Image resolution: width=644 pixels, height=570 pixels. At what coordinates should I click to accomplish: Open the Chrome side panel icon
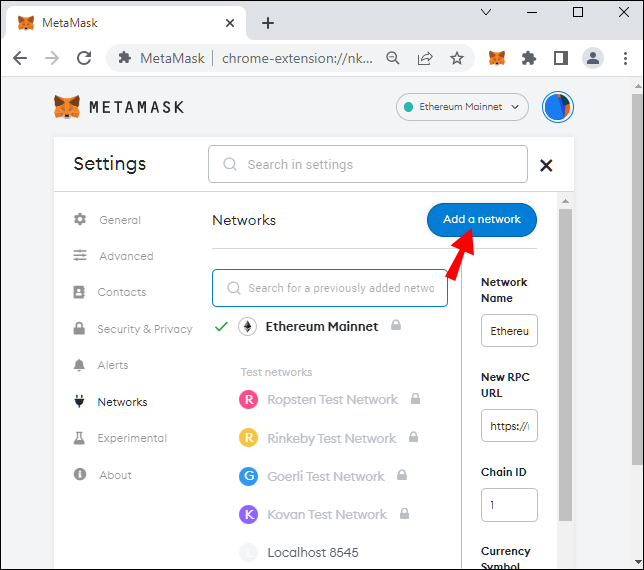coord(561,58)
